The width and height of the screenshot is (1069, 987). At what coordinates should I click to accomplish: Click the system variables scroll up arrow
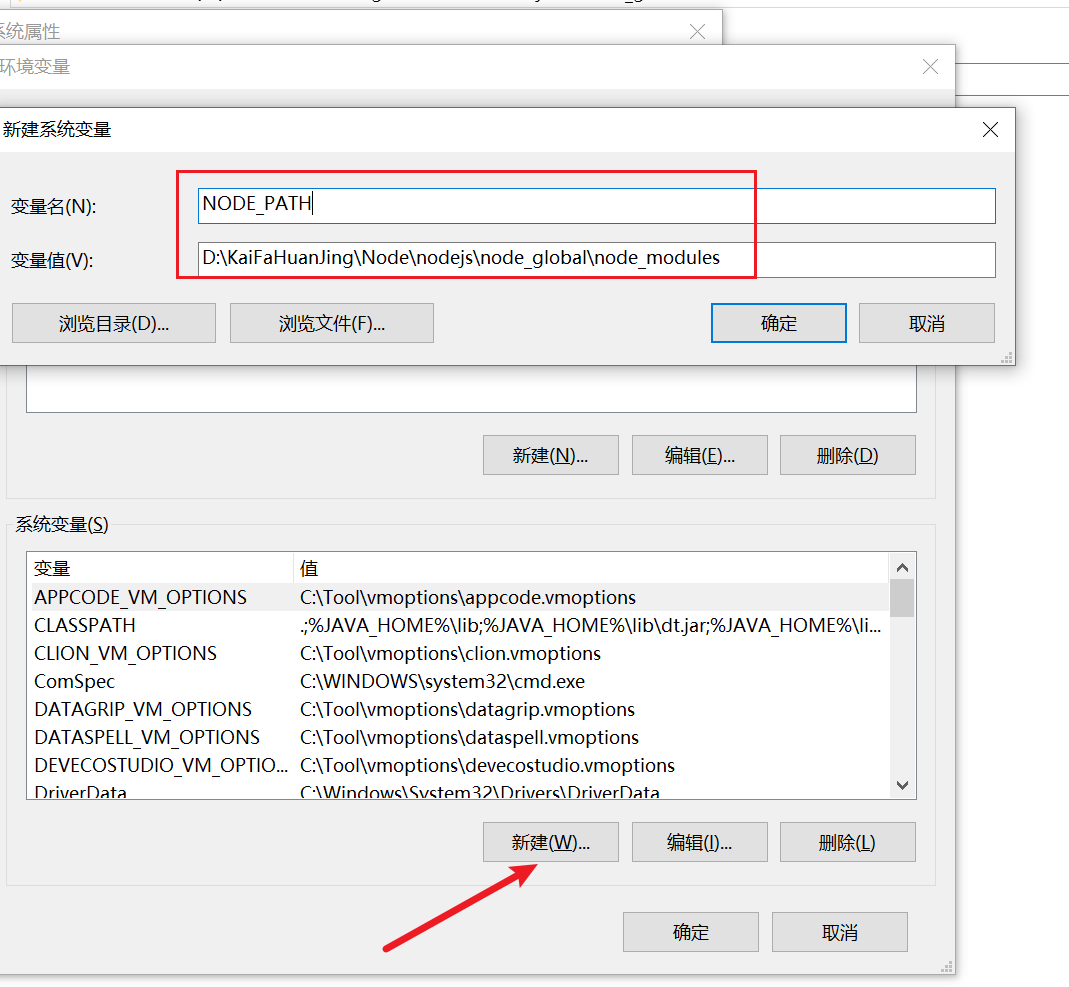902,567
